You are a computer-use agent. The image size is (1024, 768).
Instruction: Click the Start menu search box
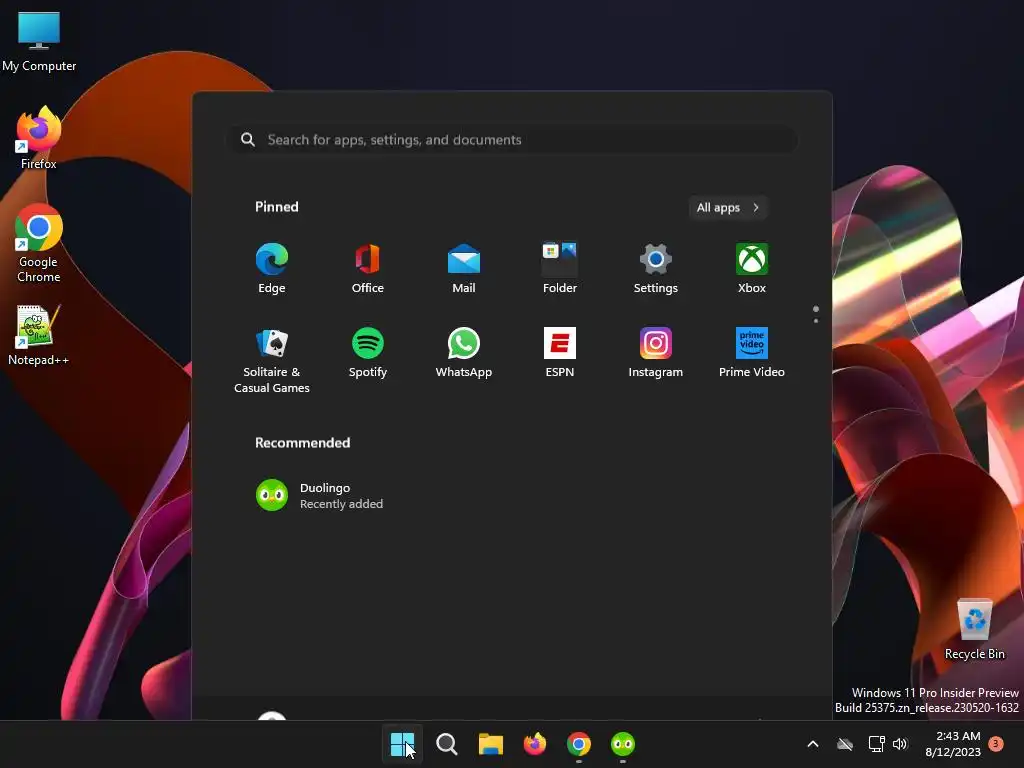512,140
